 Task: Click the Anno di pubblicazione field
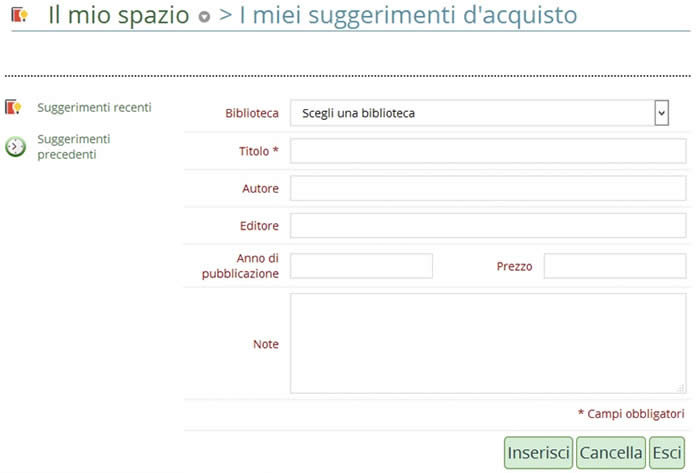tap(361, 266)
